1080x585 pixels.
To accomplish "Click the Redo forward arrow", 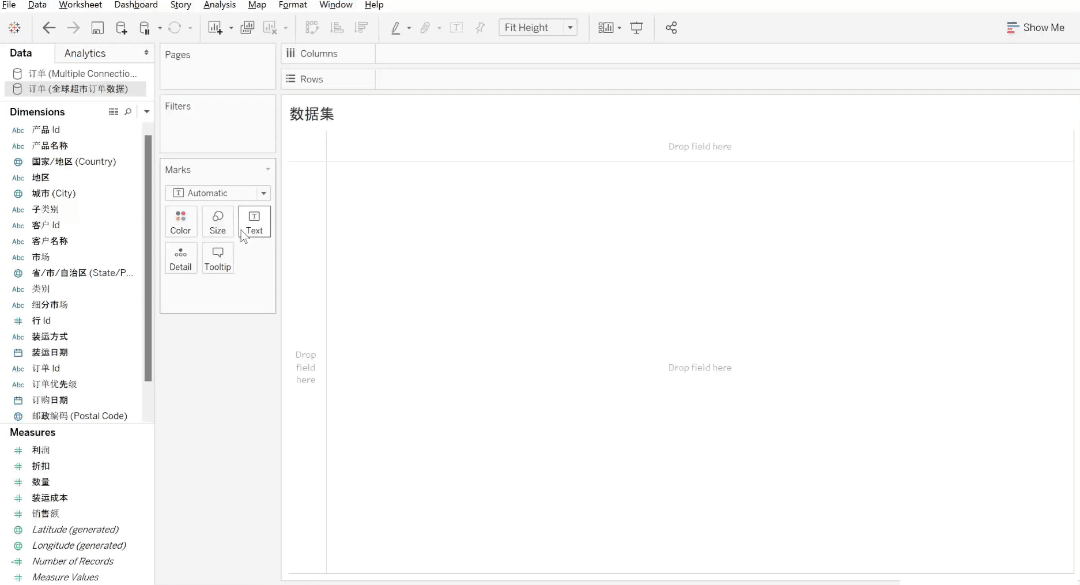I will 72,28.
